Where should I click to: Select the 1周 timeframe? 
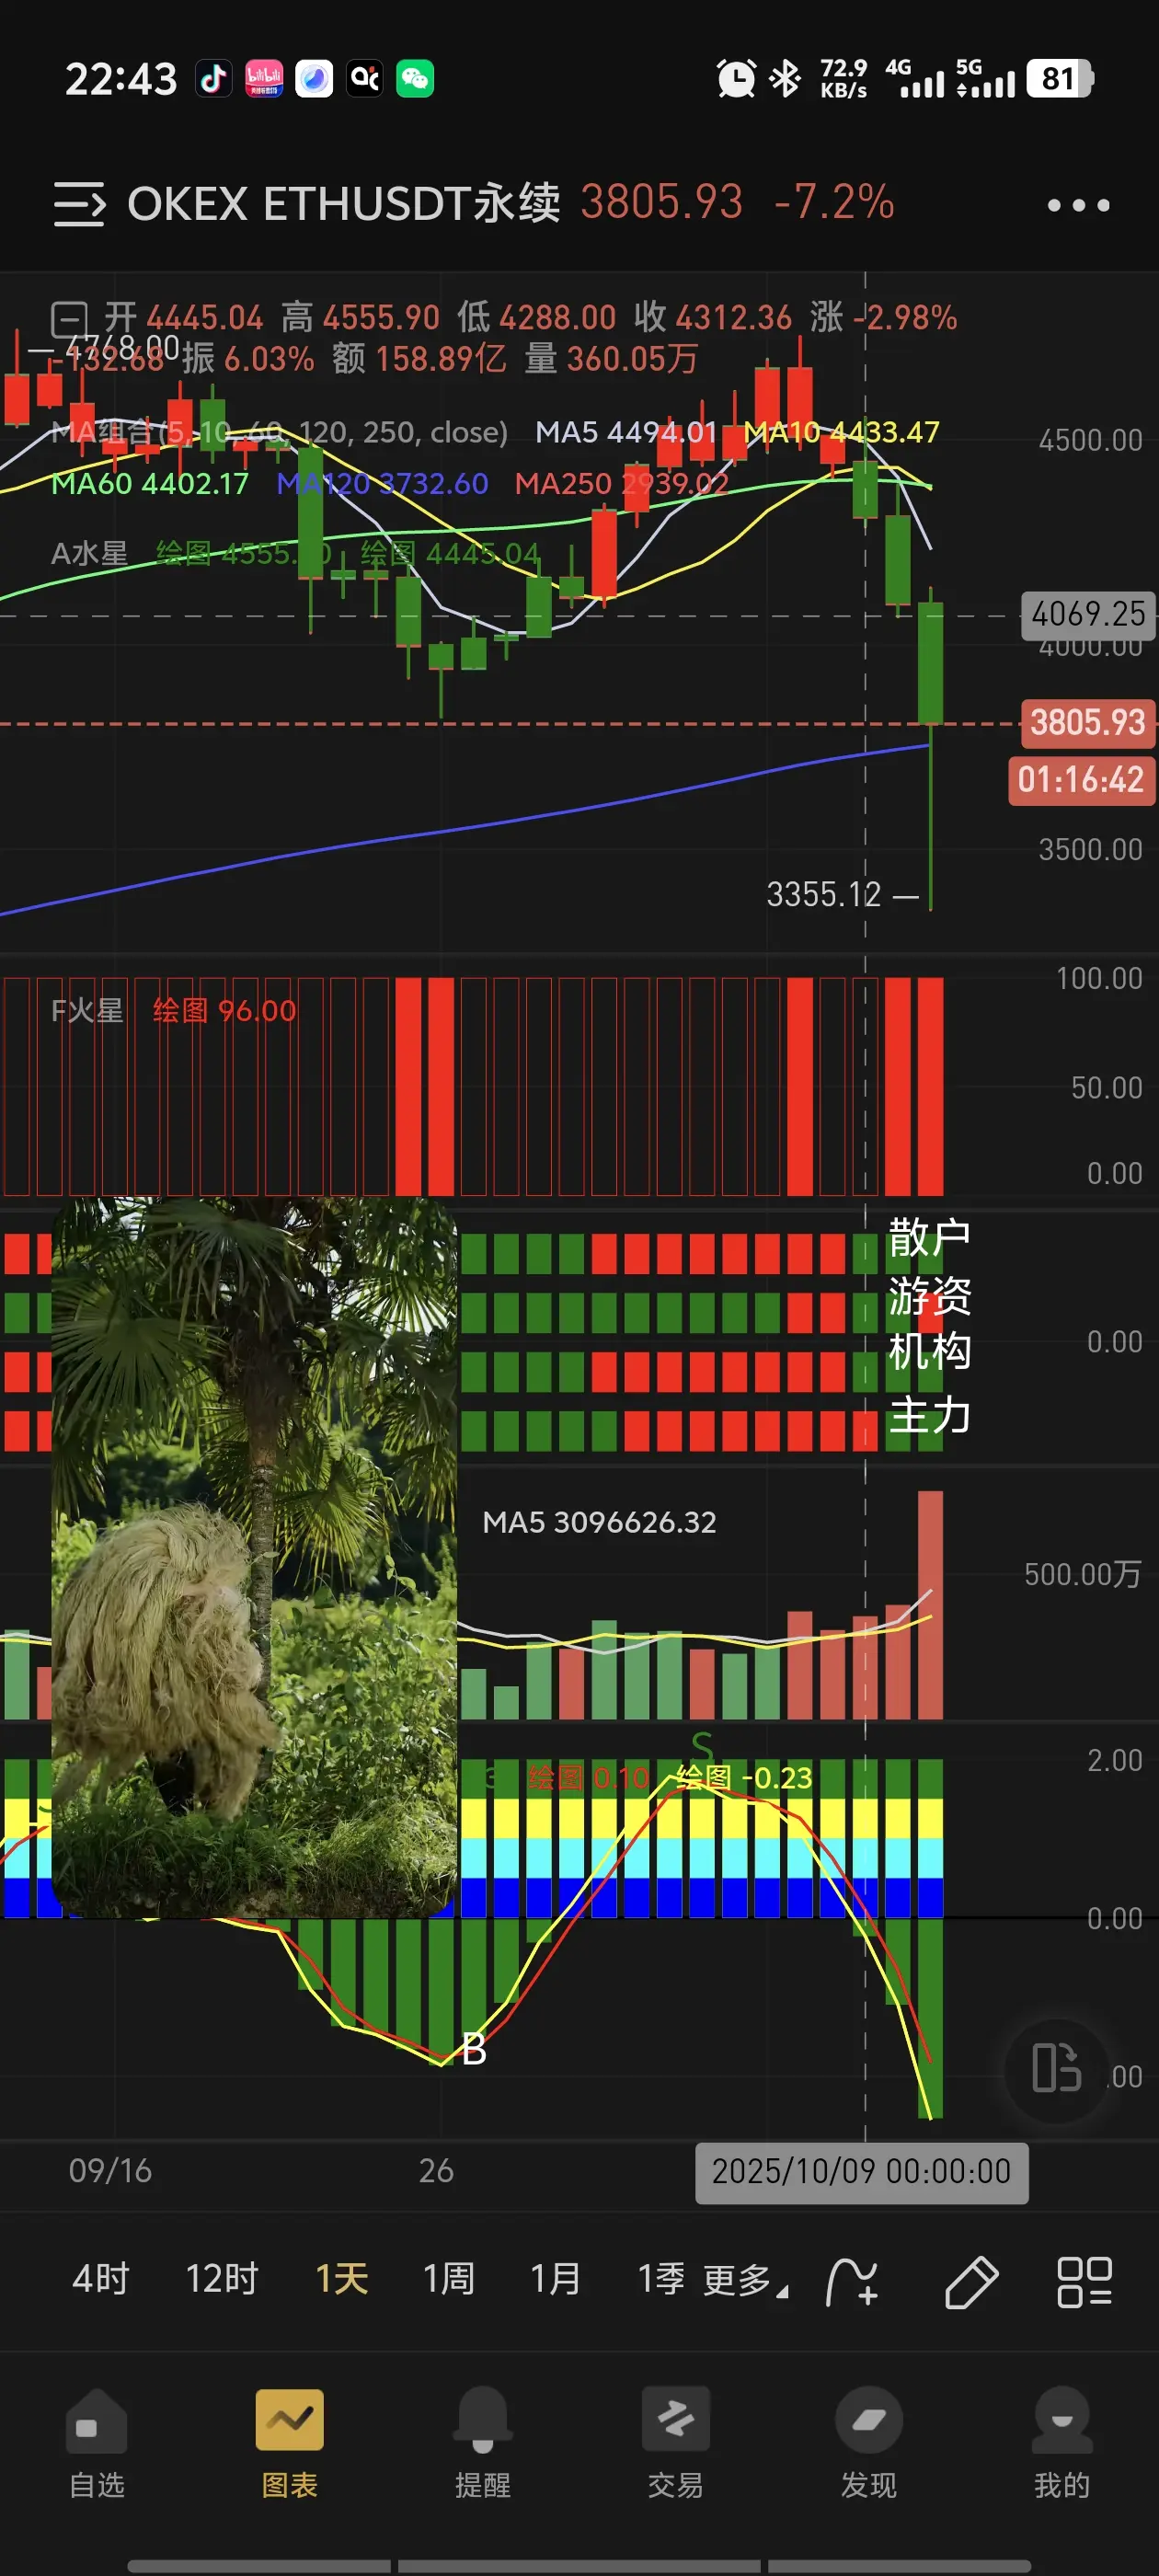(x=449, y=2279)
